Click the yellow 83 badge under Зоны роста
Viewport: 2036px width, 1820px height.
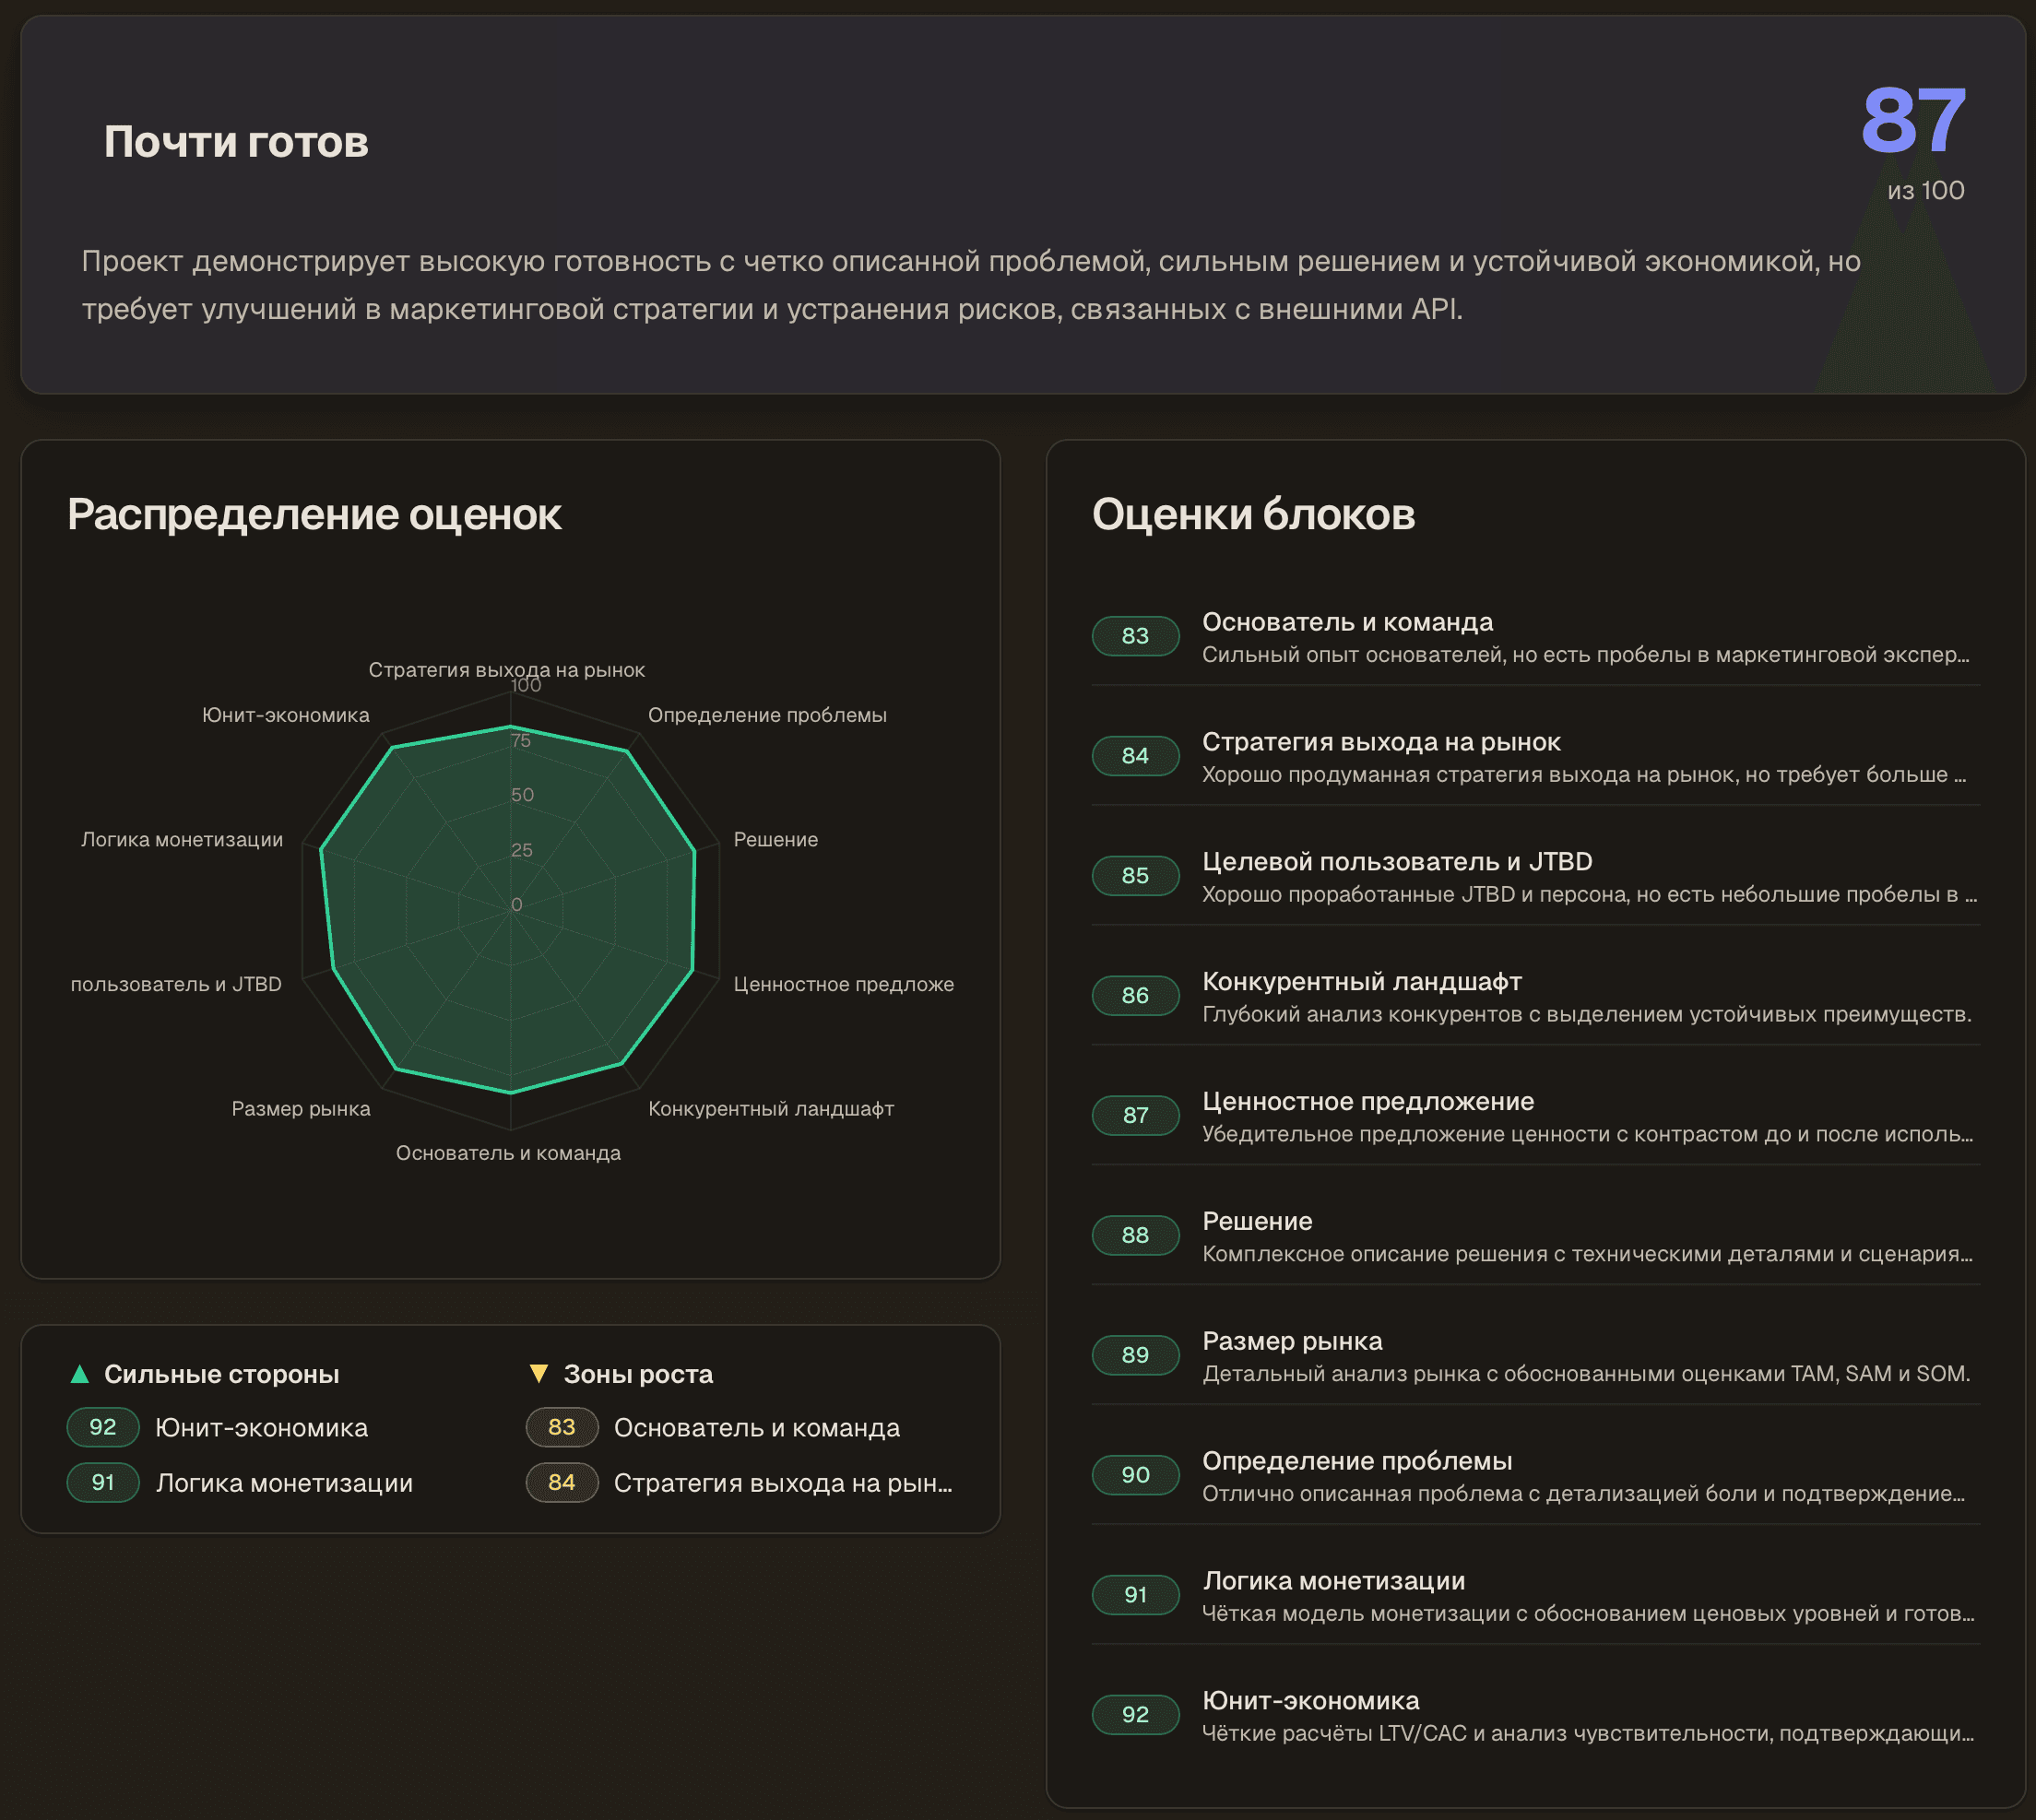click(x=562, y=1427)
